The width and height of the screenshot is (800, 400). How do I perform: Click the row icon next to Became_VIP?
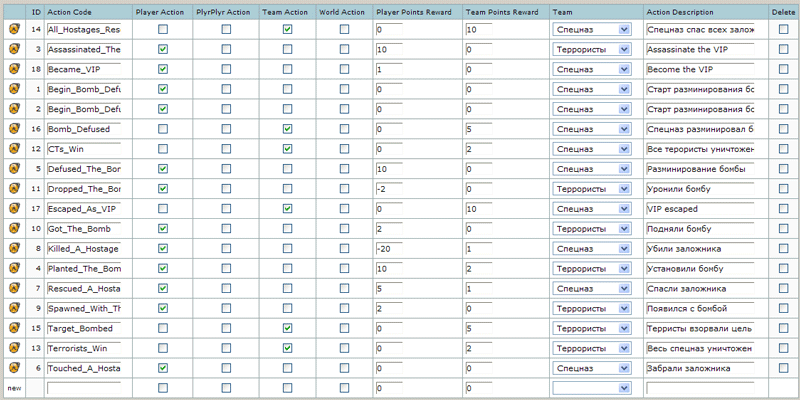[x=14, y=70]
